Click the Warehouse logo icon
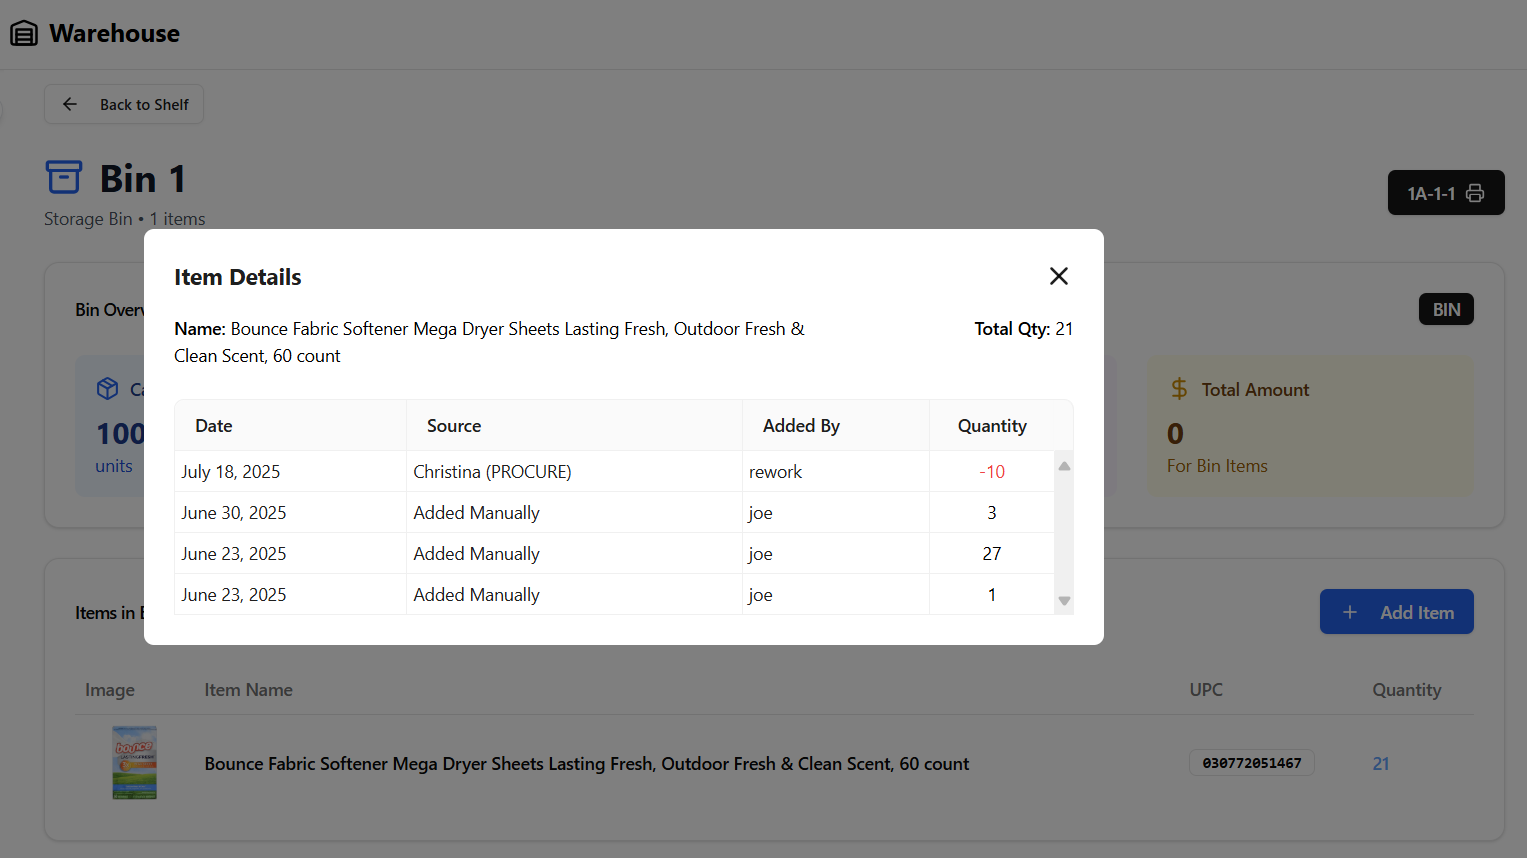The height and width of the screenshot is (858, 1527). 24,34
